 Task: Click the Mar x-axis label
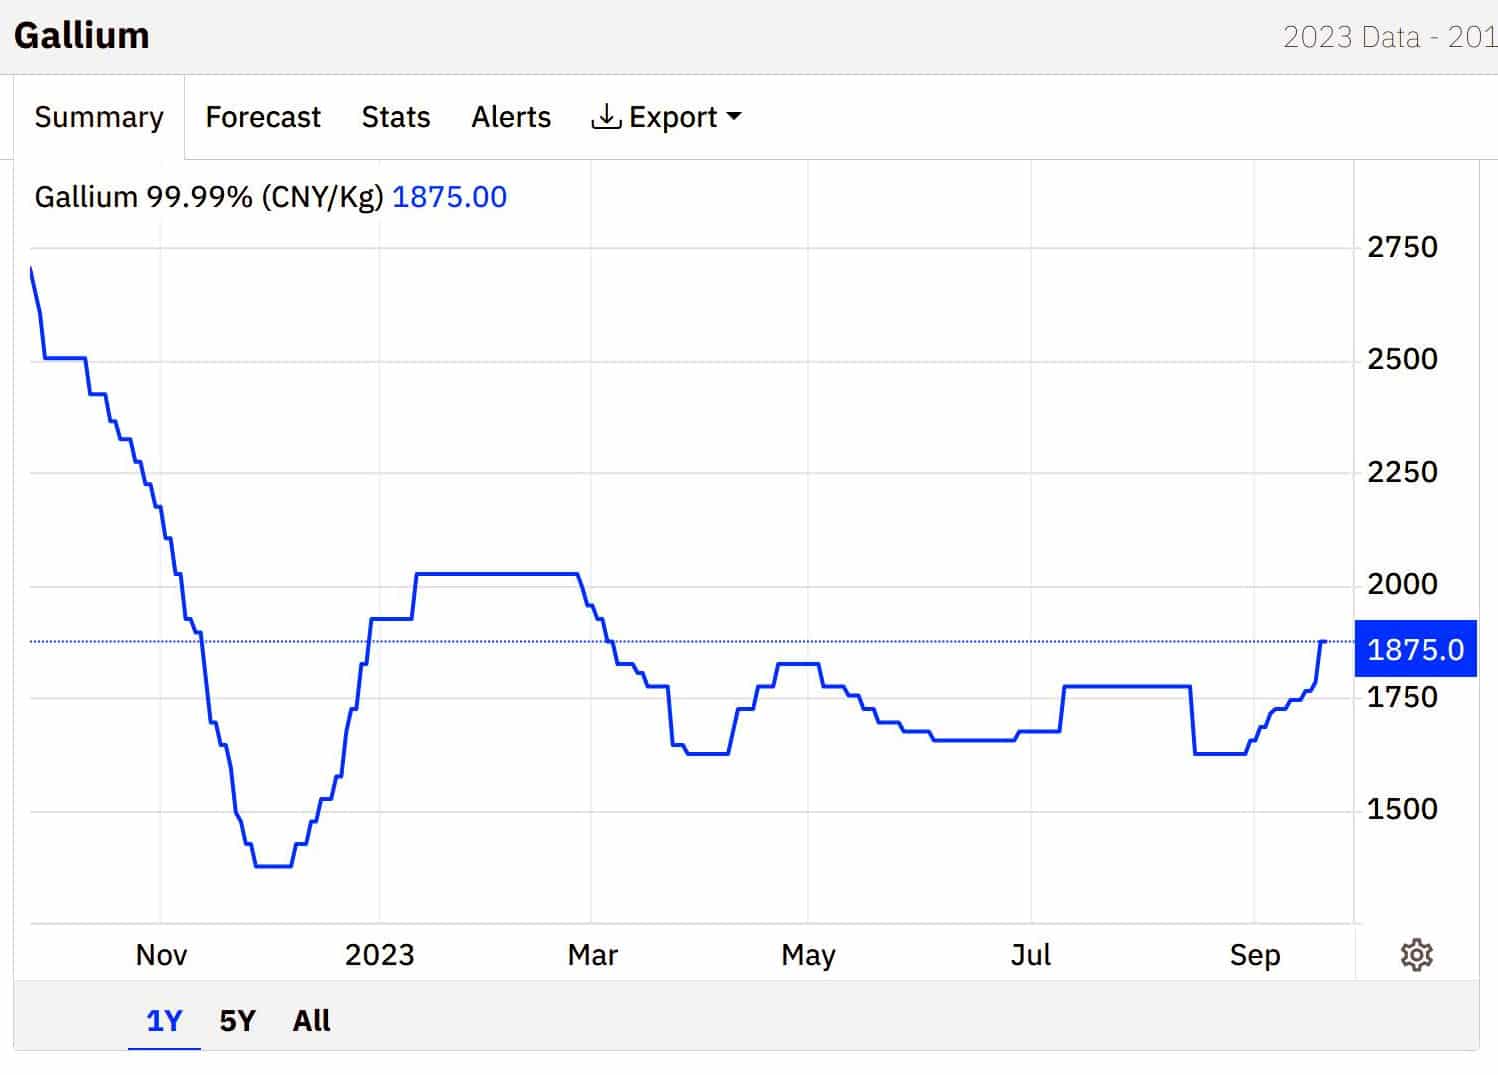coord(592,954)
